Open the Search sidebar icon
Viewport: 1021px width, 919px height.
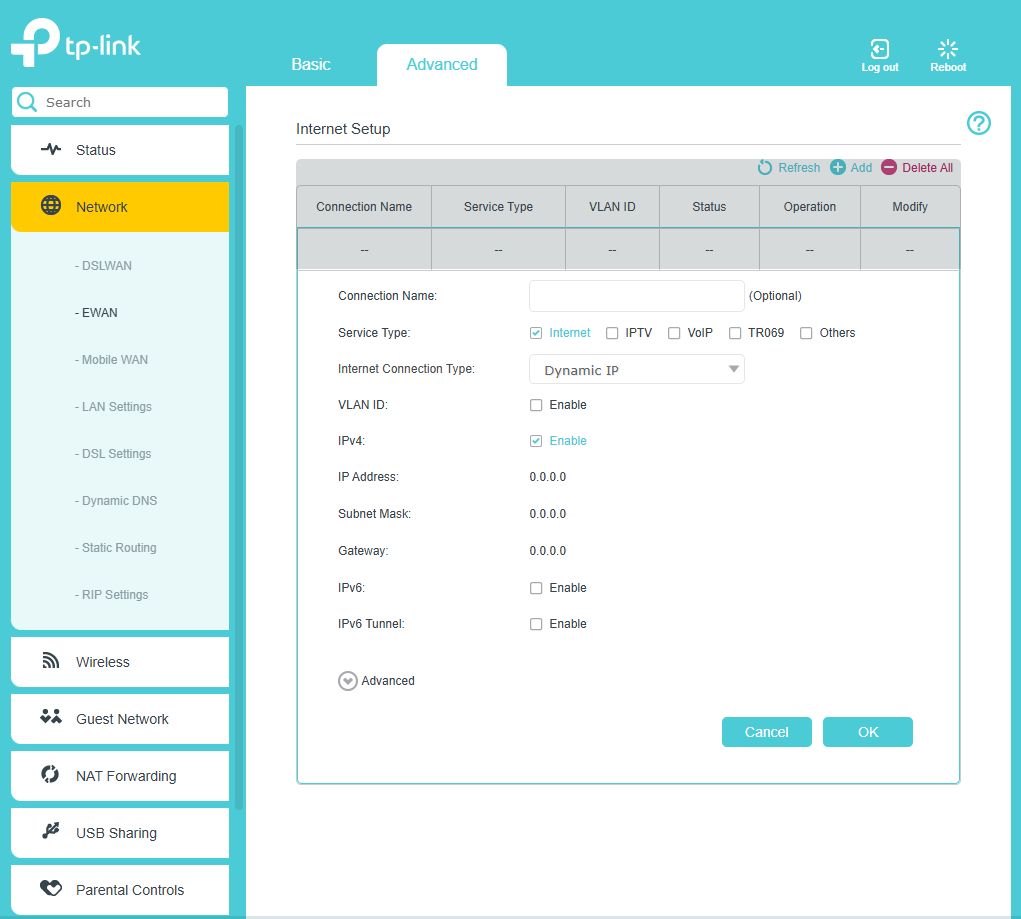(x=27, y=102)
